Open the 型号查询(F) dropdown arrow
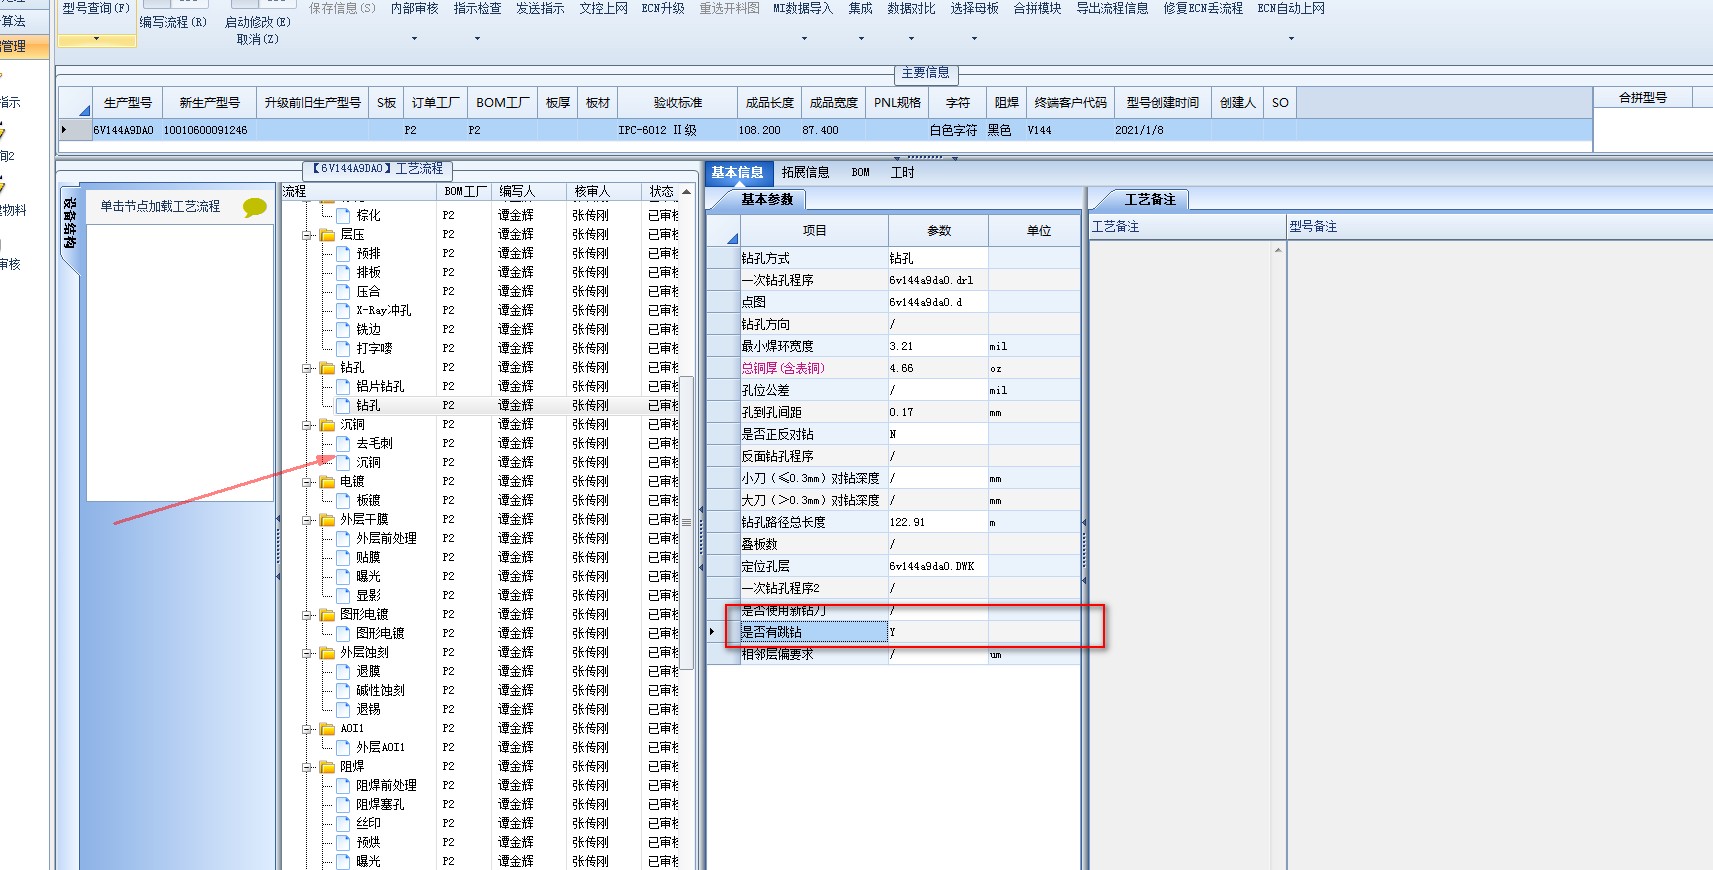1713x870 pixels. click(x=96, y=39)
